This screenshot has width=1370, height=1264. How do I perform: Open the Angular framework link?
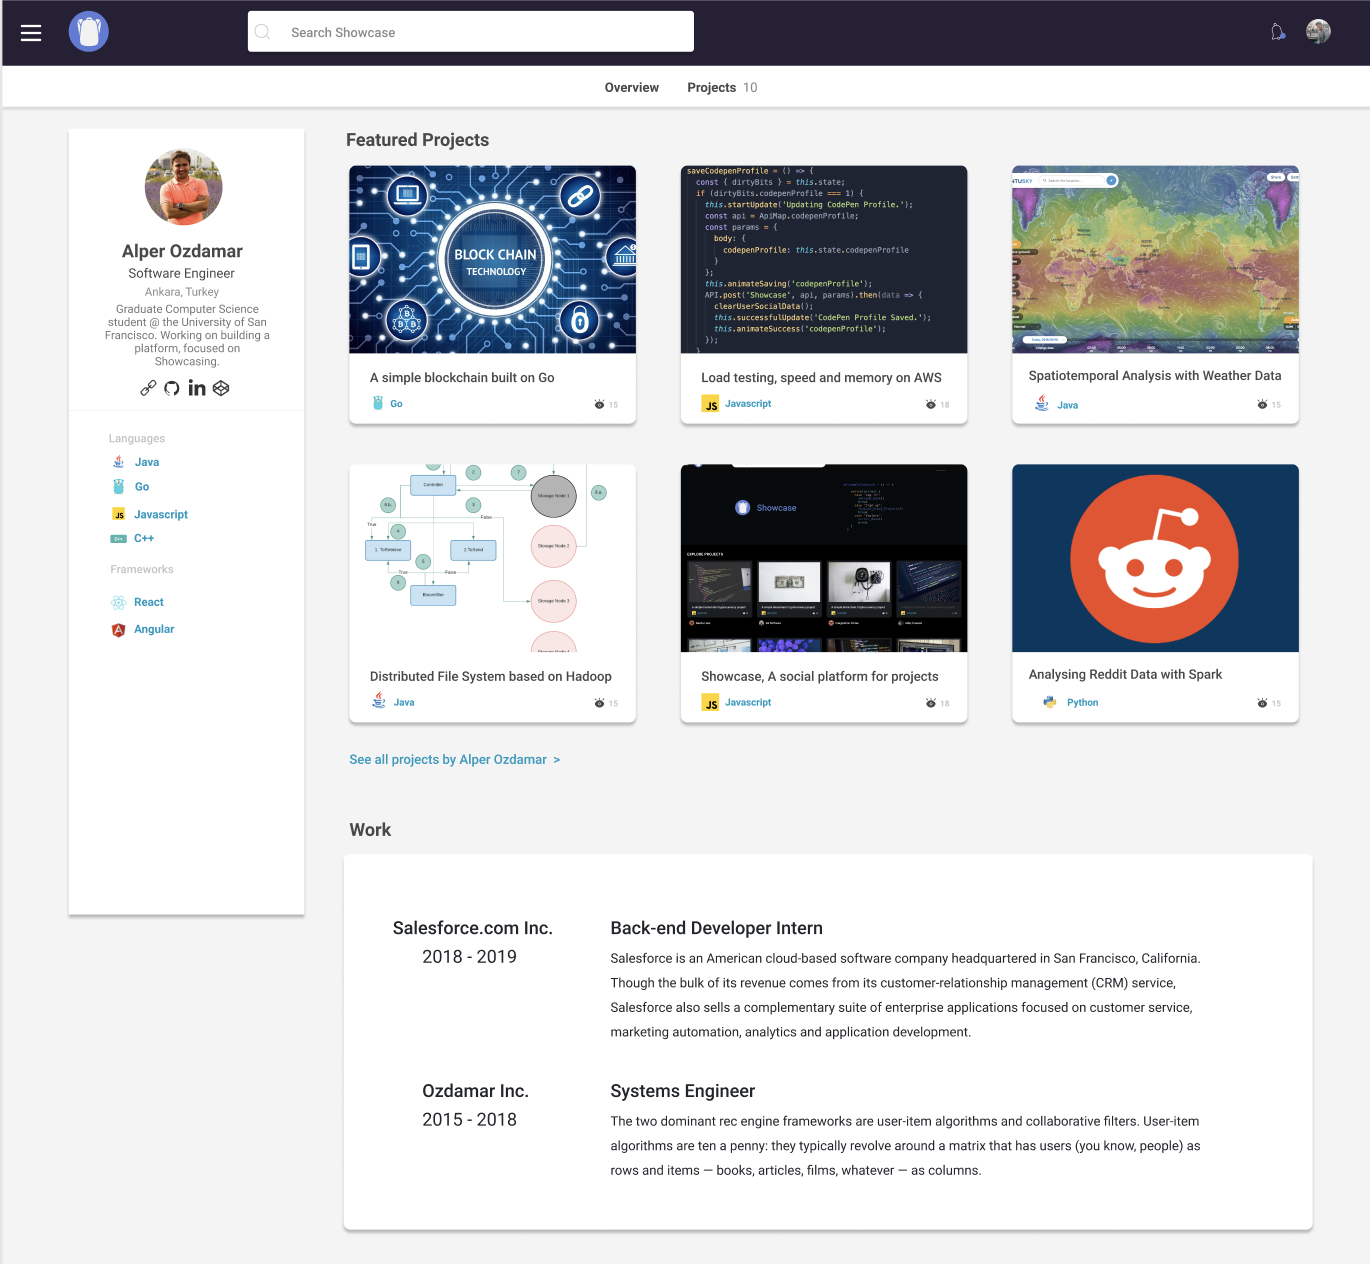[154, 629]
